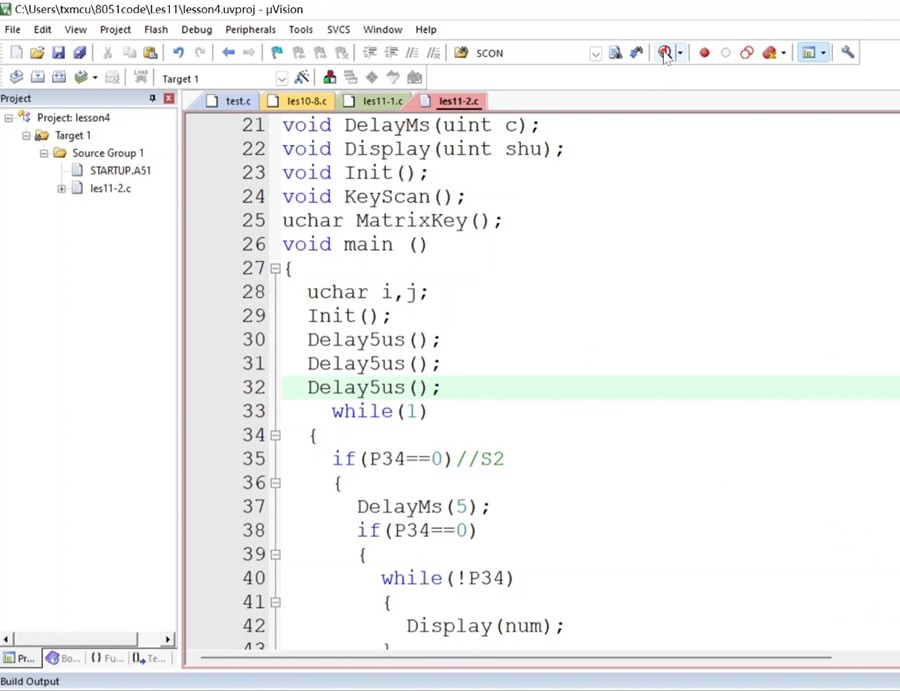The width and height of the screenshot is (900, 691).
Task: Pin the Project panel with the pushpin
Action: tap(153, 99)
